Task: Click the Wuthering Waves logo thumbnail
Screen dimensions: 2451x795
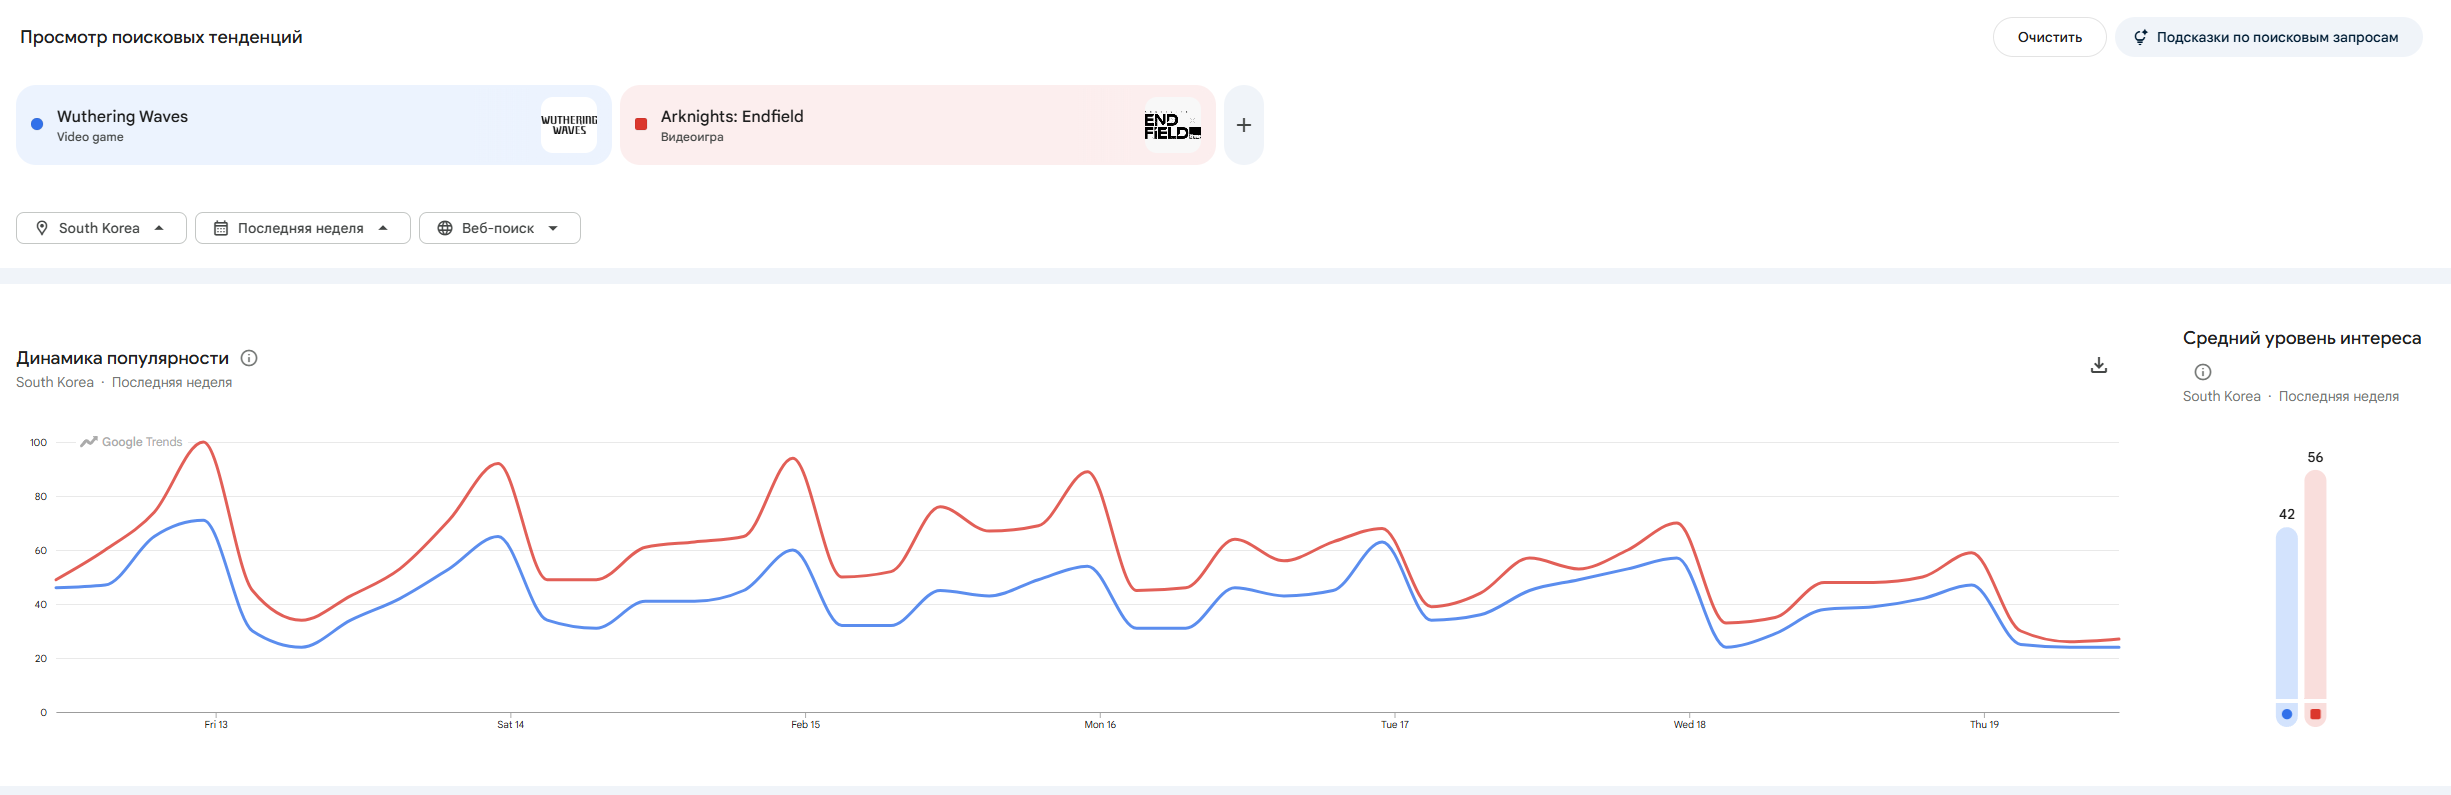Action: coord(569,125)
